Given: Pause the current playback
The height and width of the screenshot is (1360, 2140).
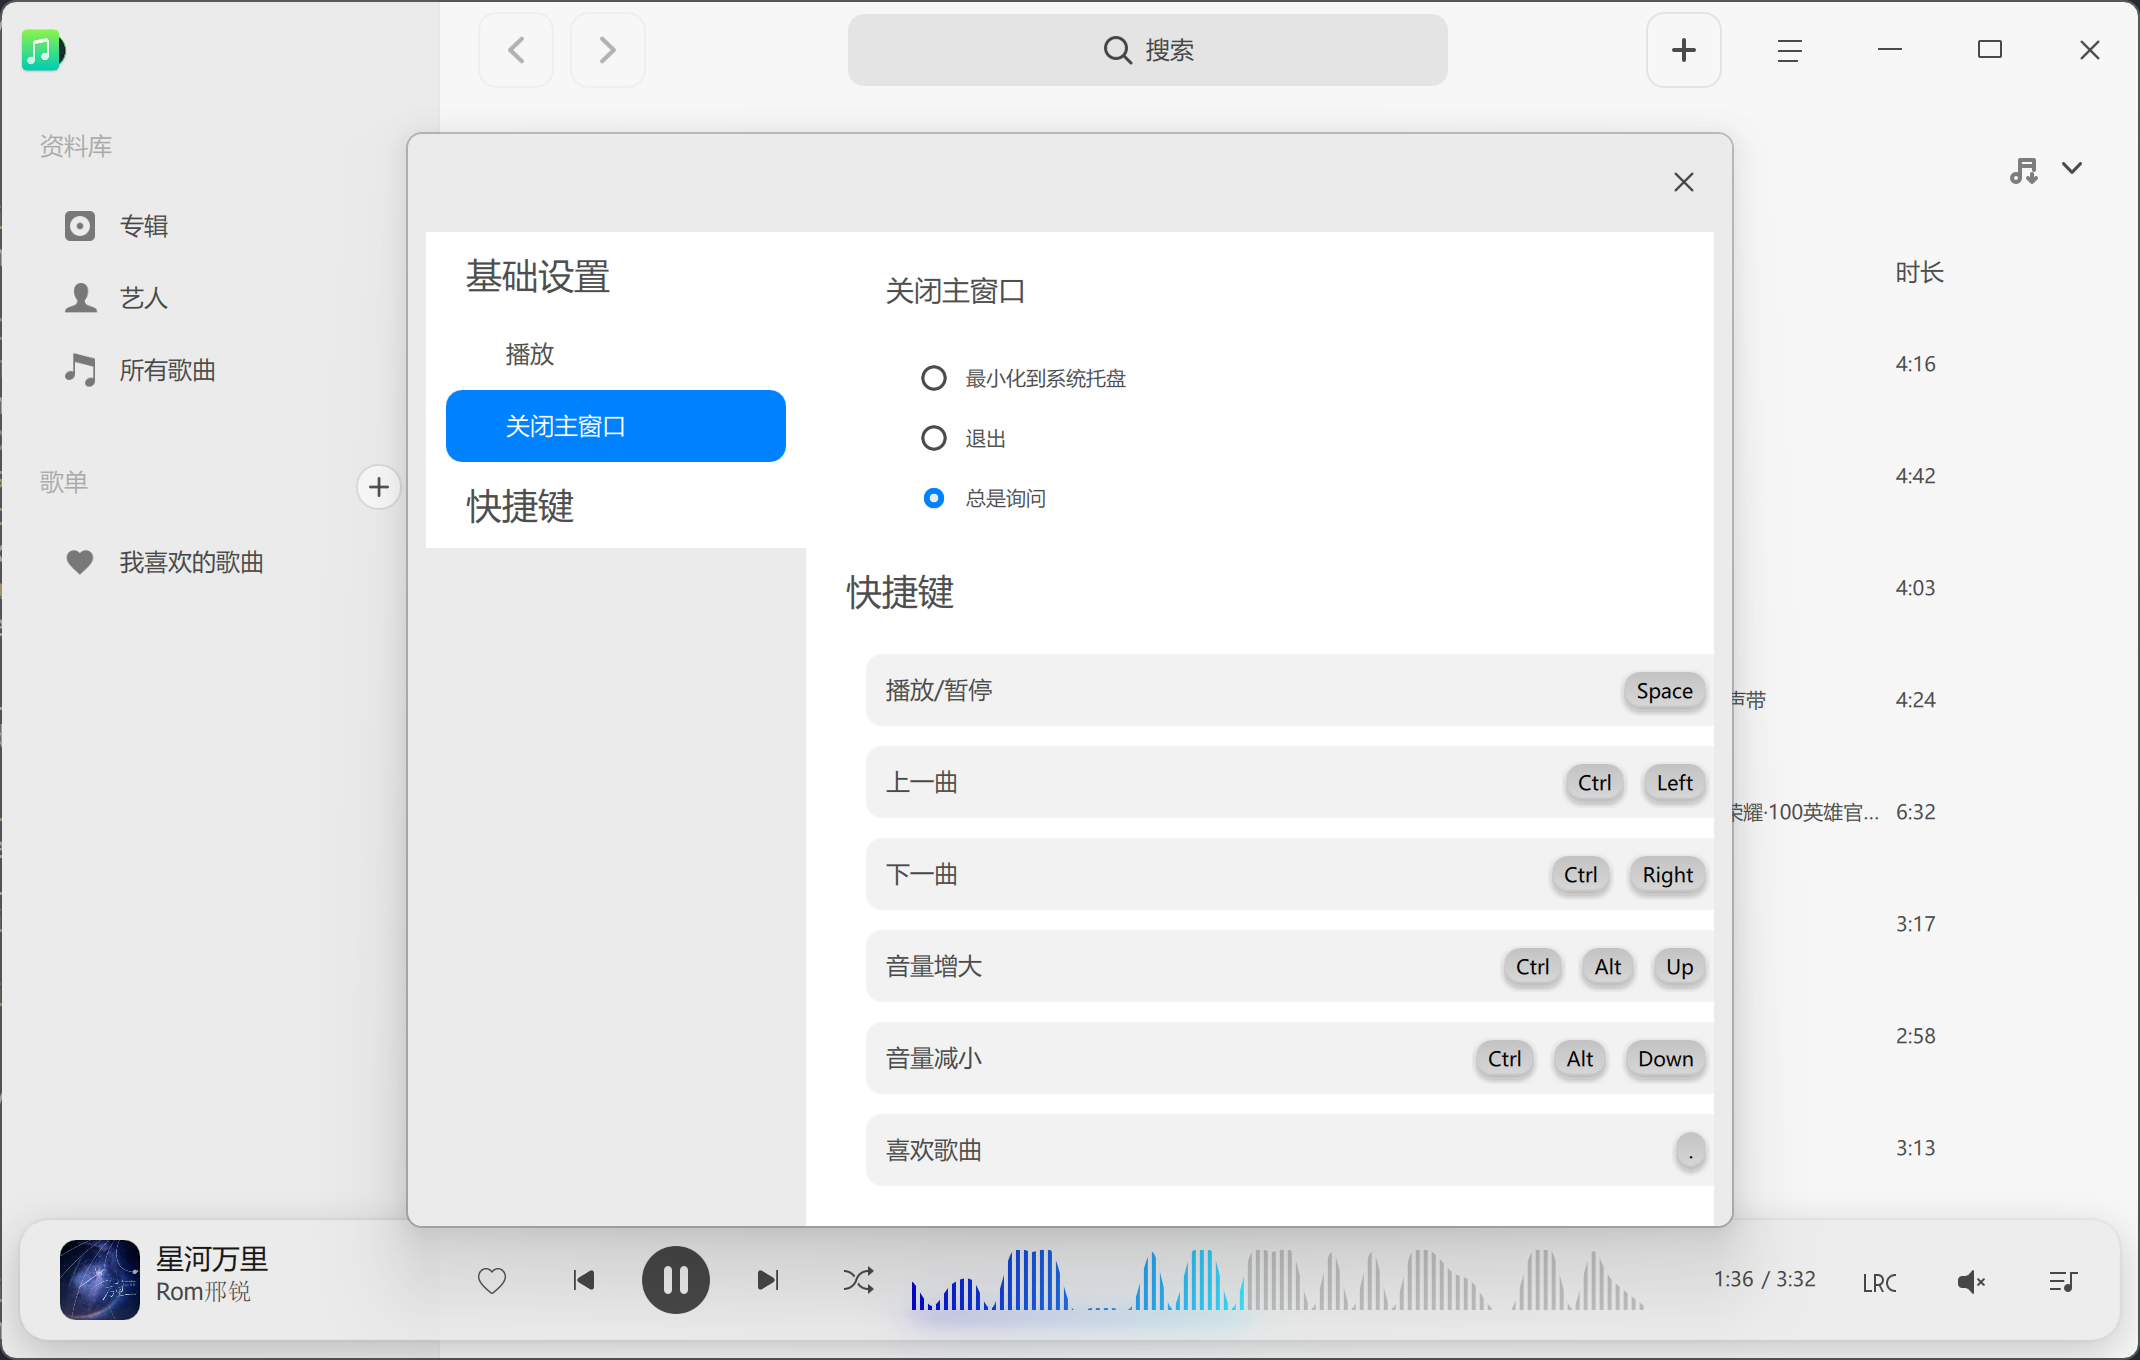Looking at the screenshot, I should pyautogui.click(x=676, y=1280).
